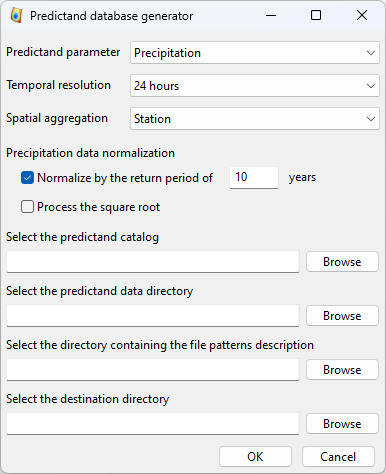This screenshot has height=474, width=386.
Task: Click the predictand data directory field
Action: click(153, 316)
